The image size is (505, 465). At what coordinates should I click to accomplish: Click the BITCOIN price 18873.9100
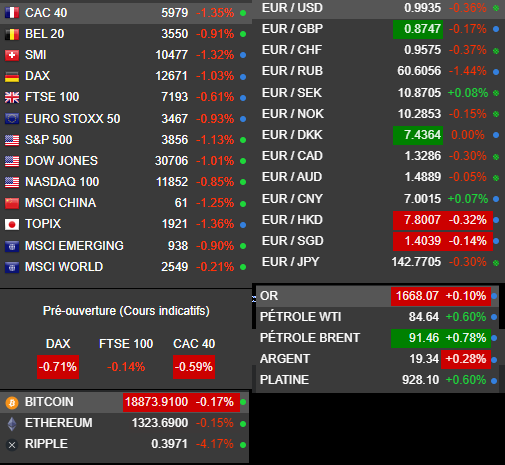click(156, 402)
